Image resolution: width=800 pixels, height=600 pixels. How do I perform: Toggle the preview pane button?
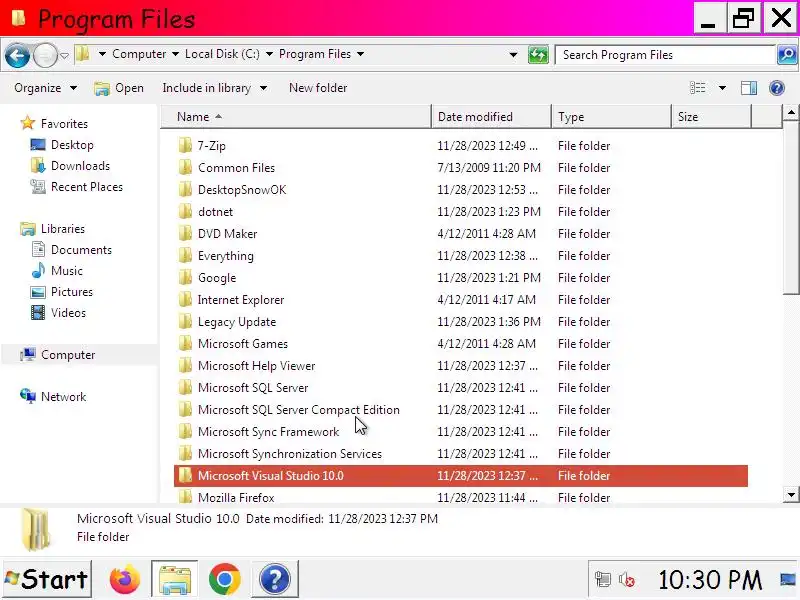pos(748,88)
